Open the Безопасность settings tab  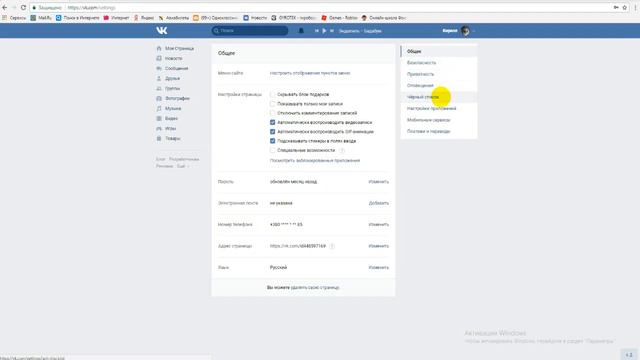tap(439, 63)
